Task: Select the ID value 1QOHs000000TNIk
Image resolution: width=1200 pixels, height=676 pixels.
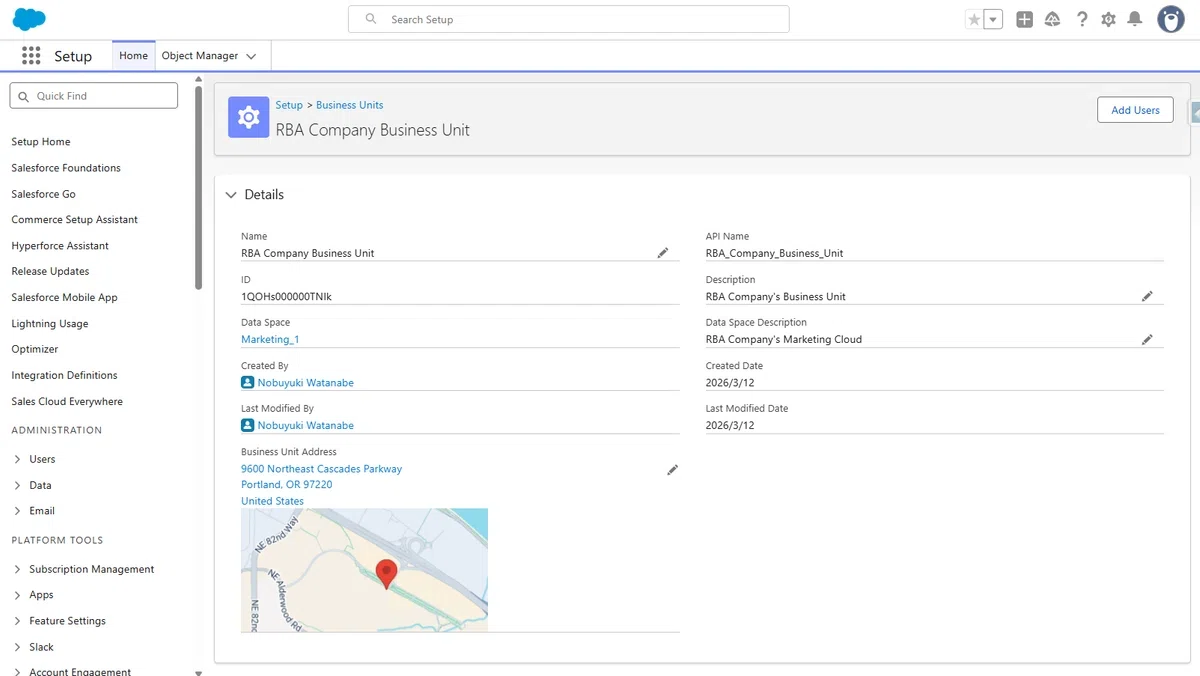Action: [x=287, y=297]
